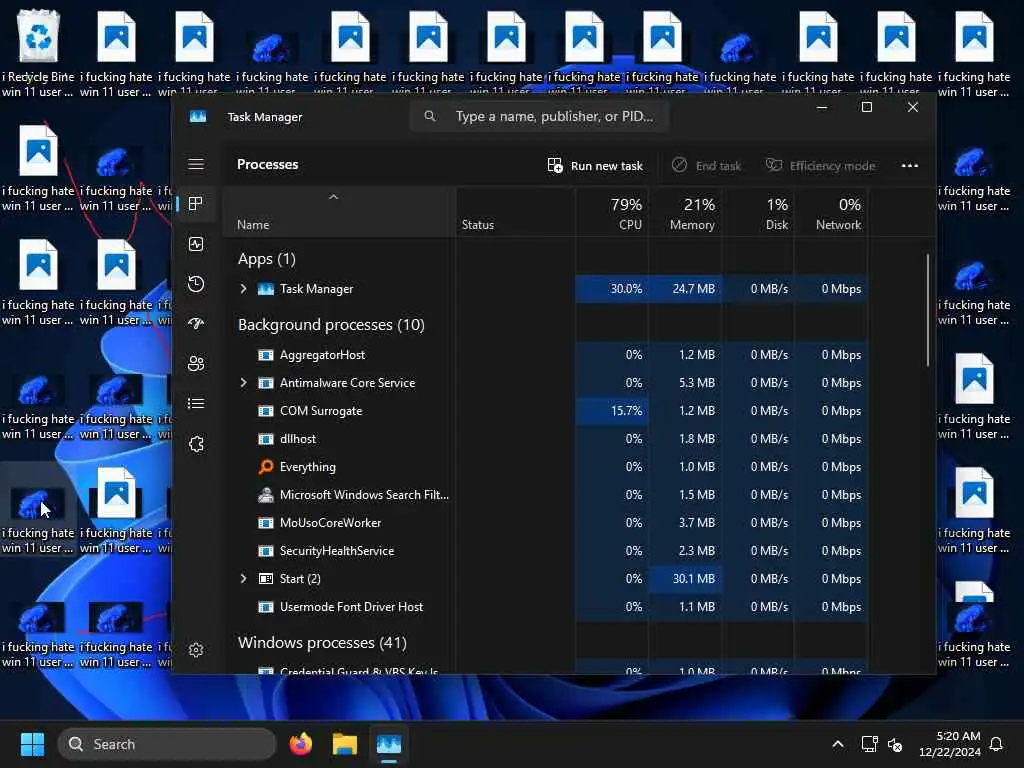
Task: Open the notifications bell icon
Action: (997, 744)
